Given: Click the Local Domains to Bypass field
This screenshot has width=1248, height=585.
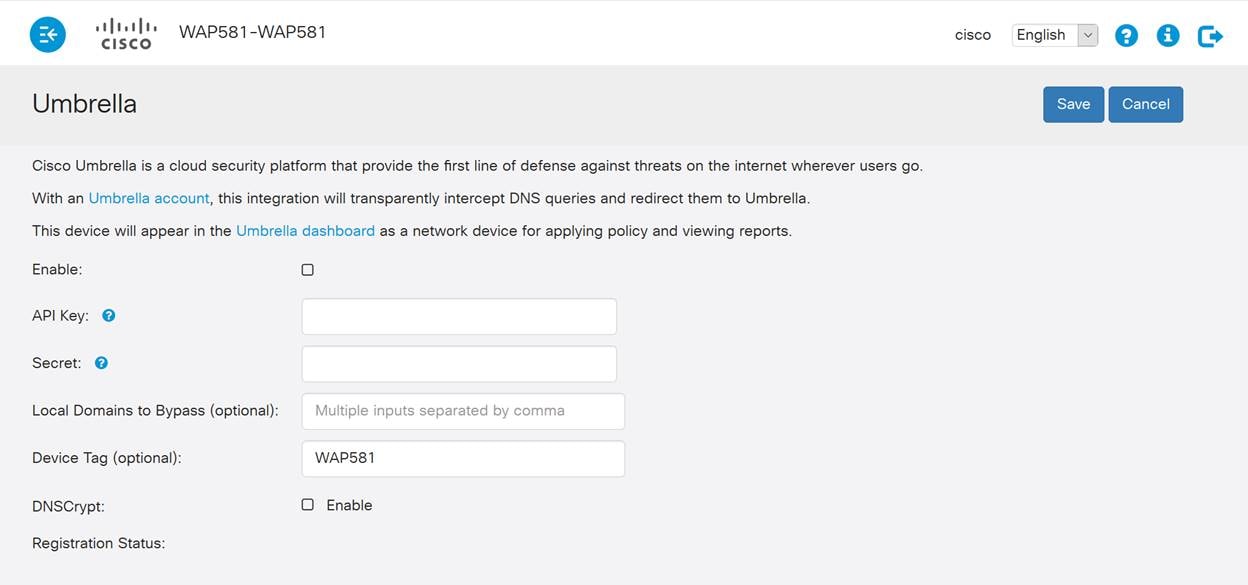Looking at the screenshot, I should (x=463, y=411).
